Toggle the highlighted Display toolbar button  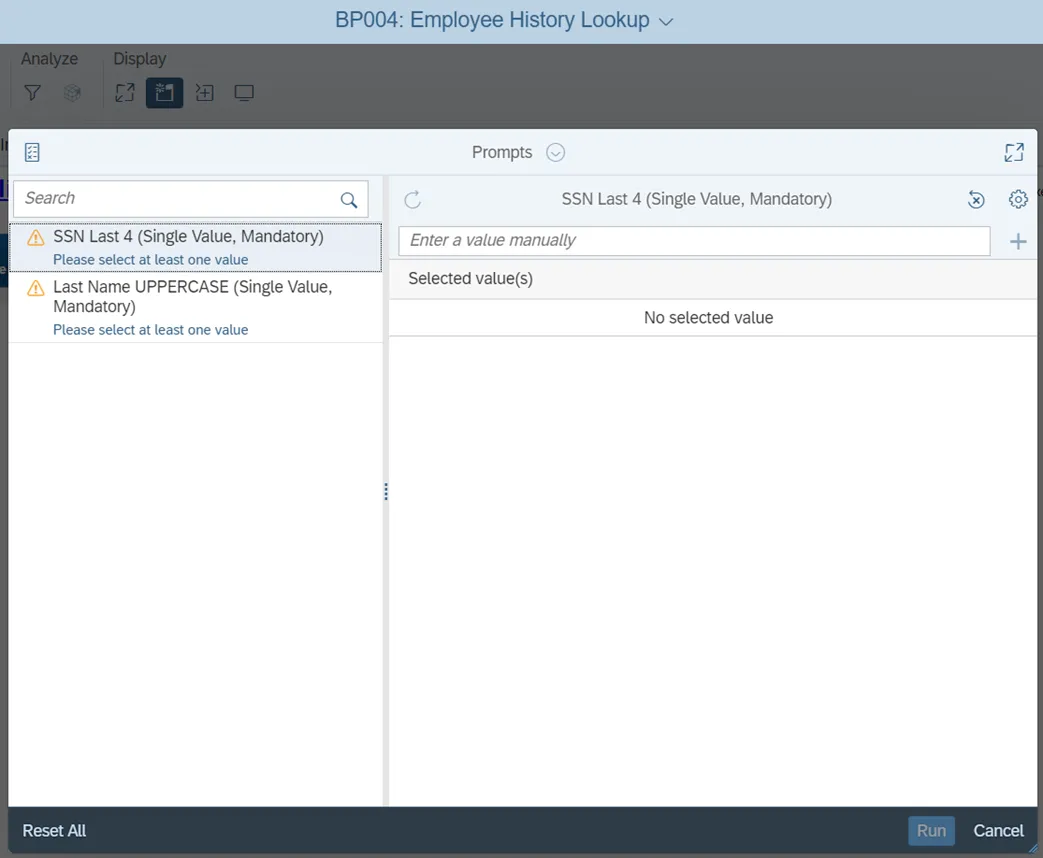pyautogui.click(x=164, y=93)
